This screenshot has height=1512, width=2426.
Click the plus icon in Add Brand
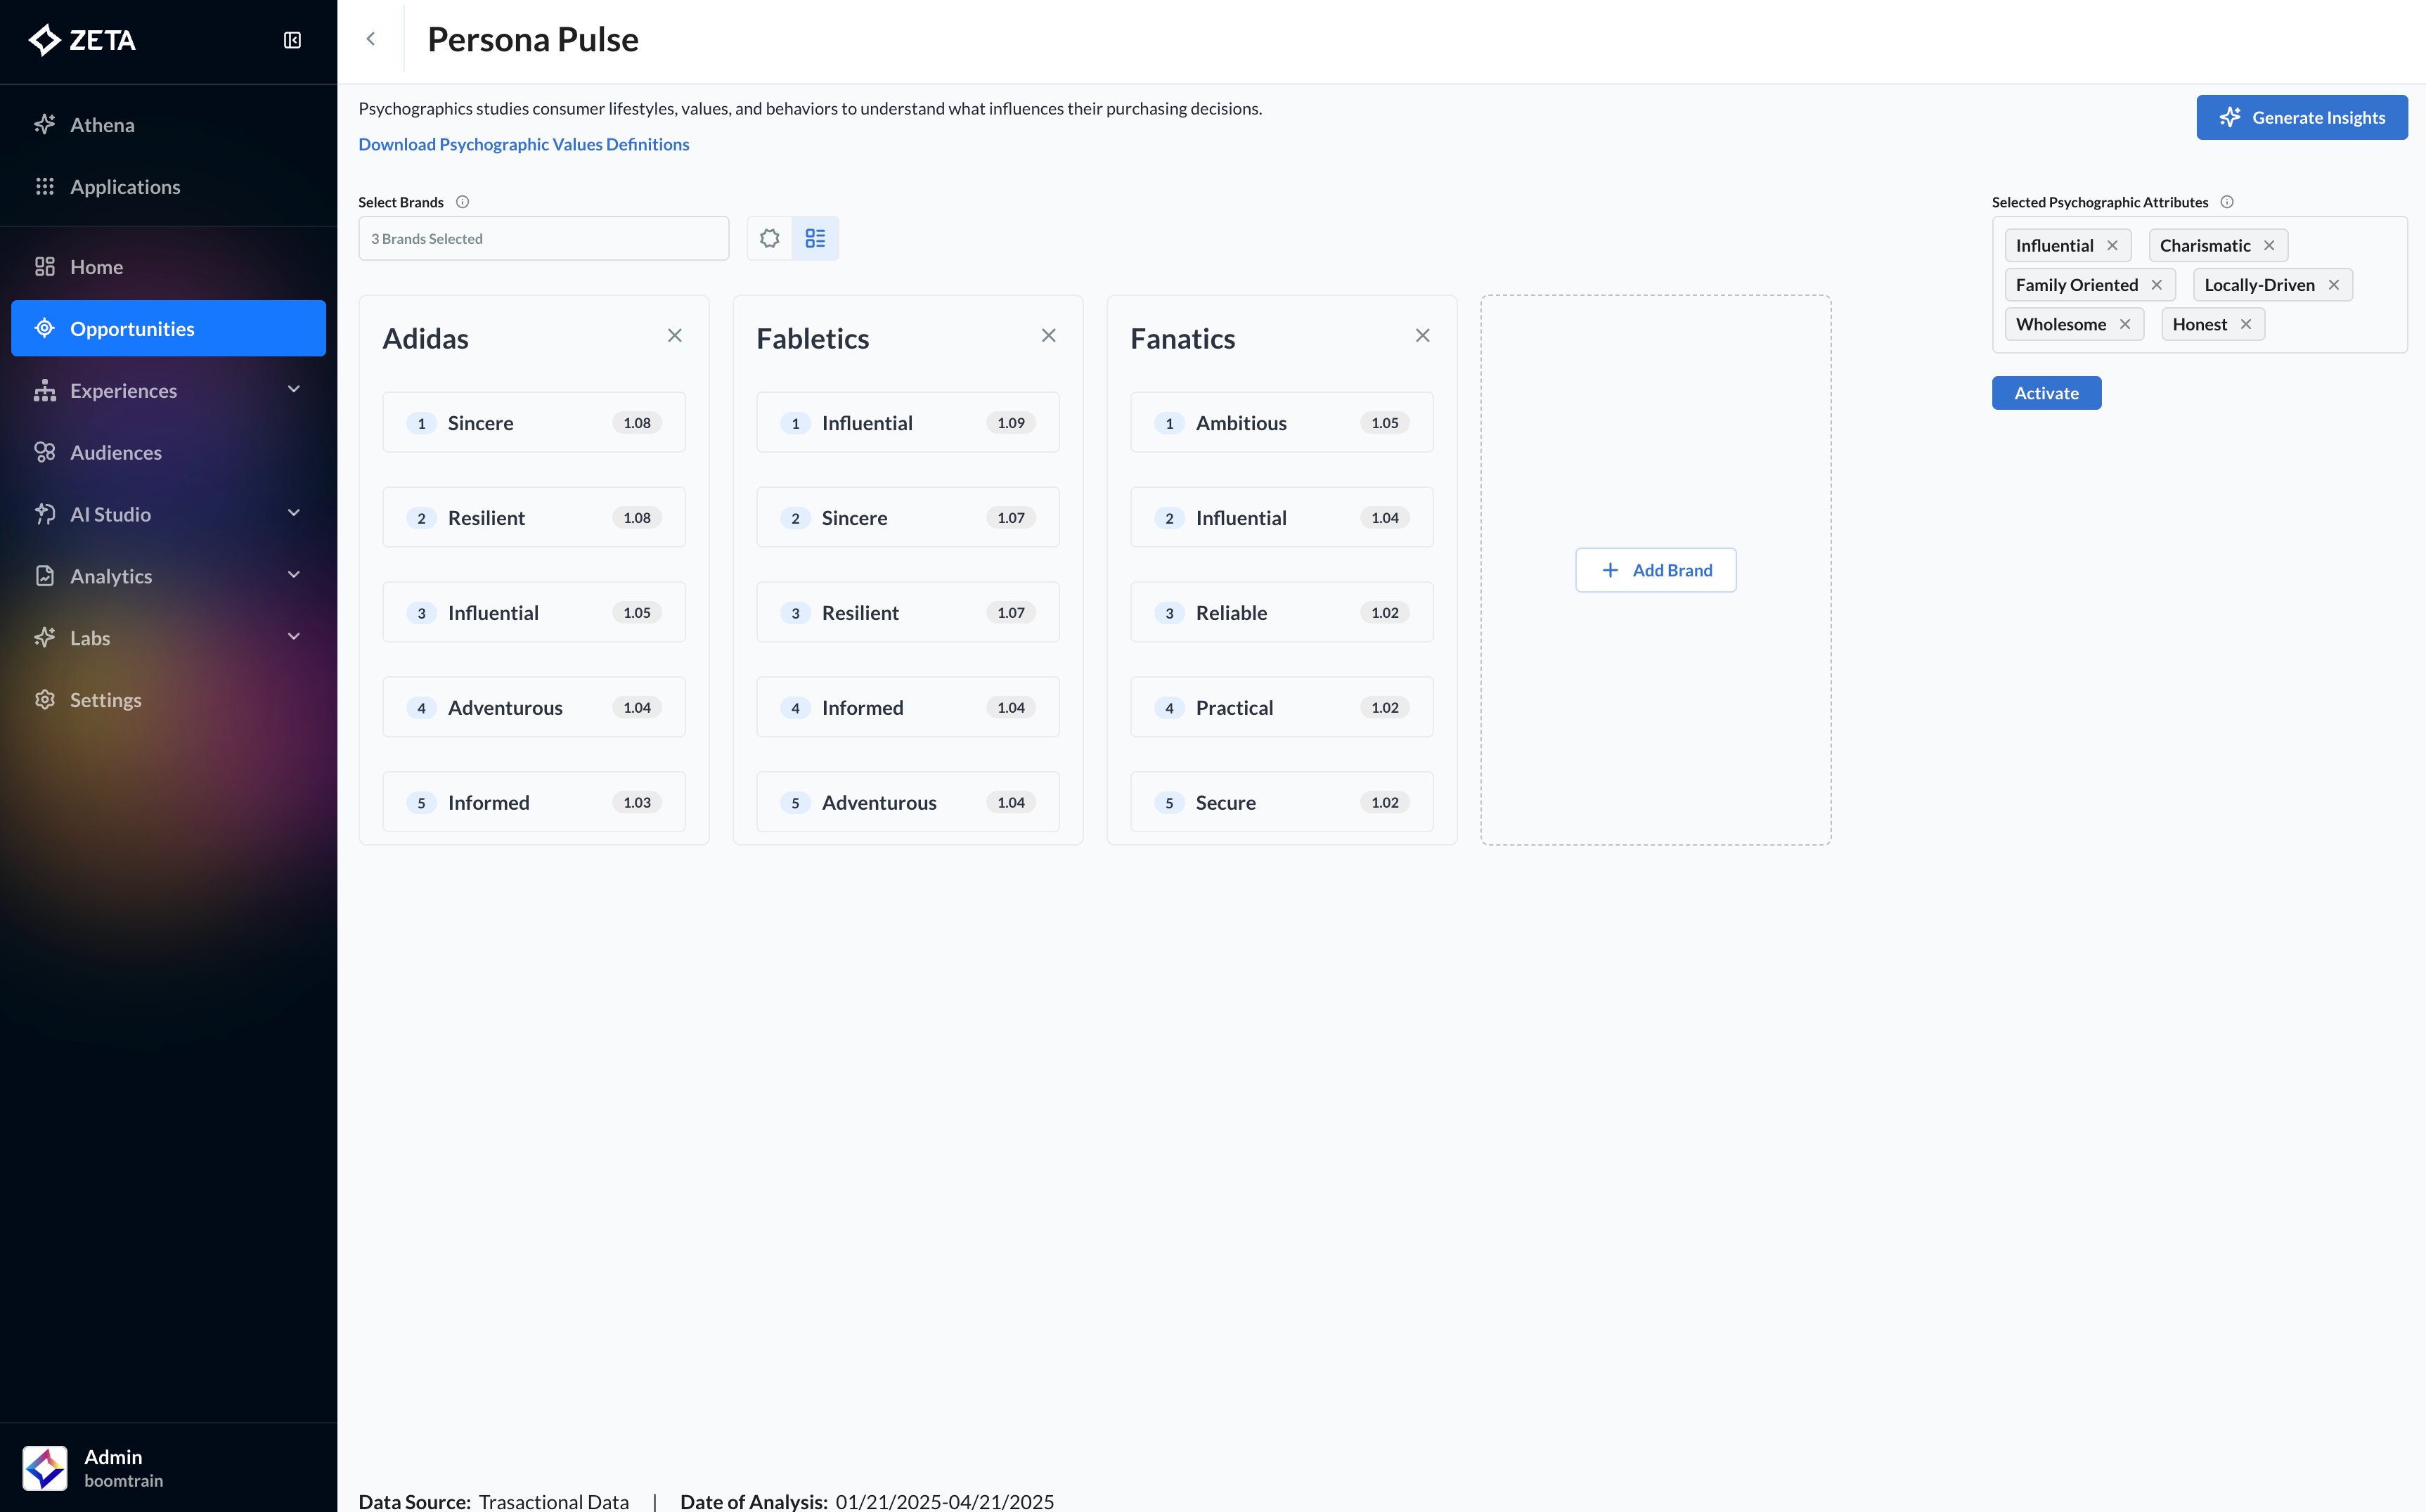point(1611,570)
